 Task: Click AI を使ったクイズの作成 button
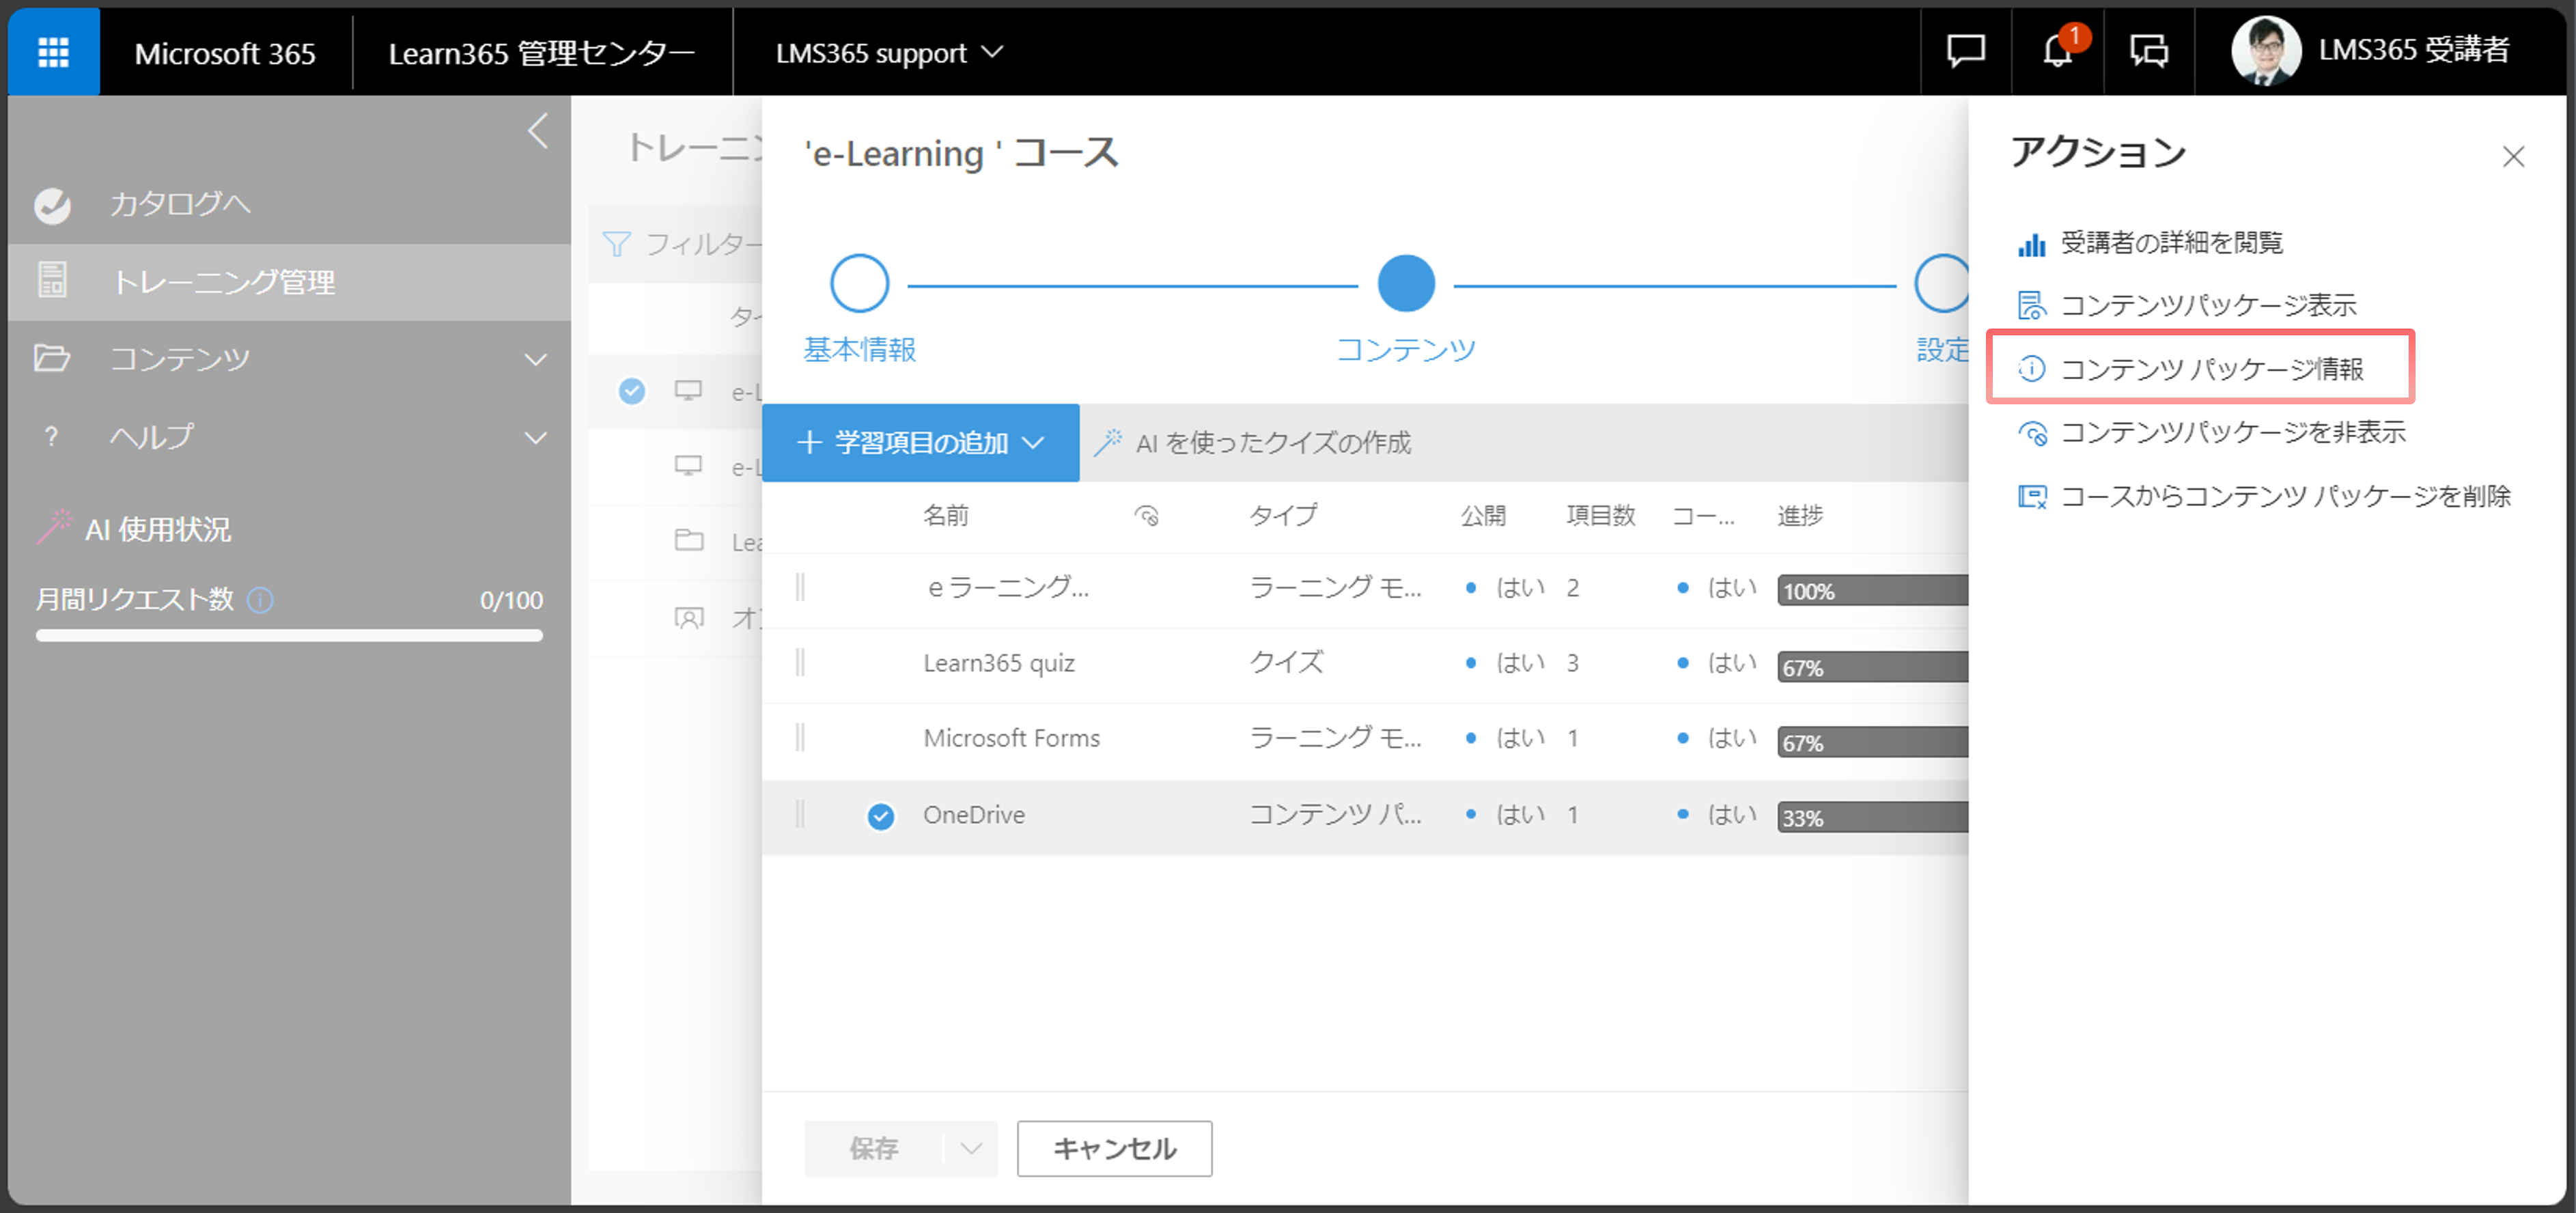pyautogui.click(x=1252, y=442)
